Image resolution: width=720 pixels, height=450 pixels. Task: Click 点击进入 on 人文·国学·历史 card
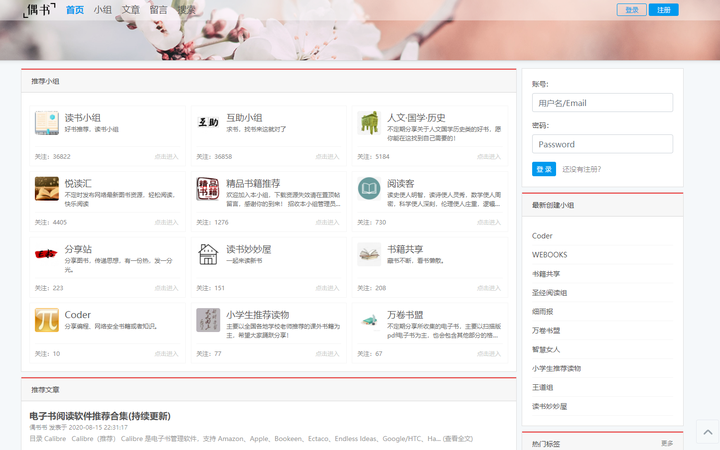coord(489,157)
